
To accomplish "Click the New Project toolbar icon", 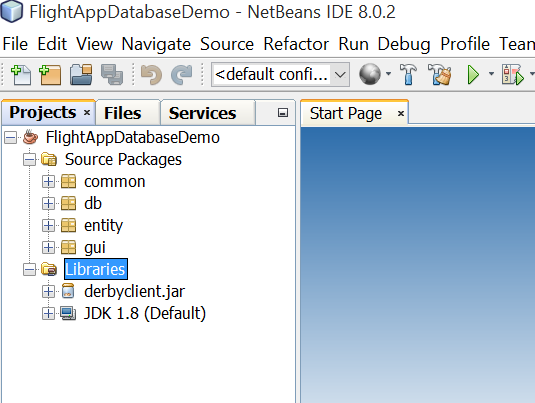I will (50, 74).
